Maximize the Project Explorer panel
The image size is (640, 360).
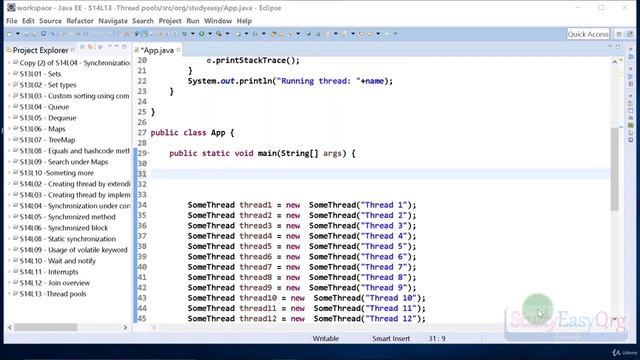click(x=124, y=47)
